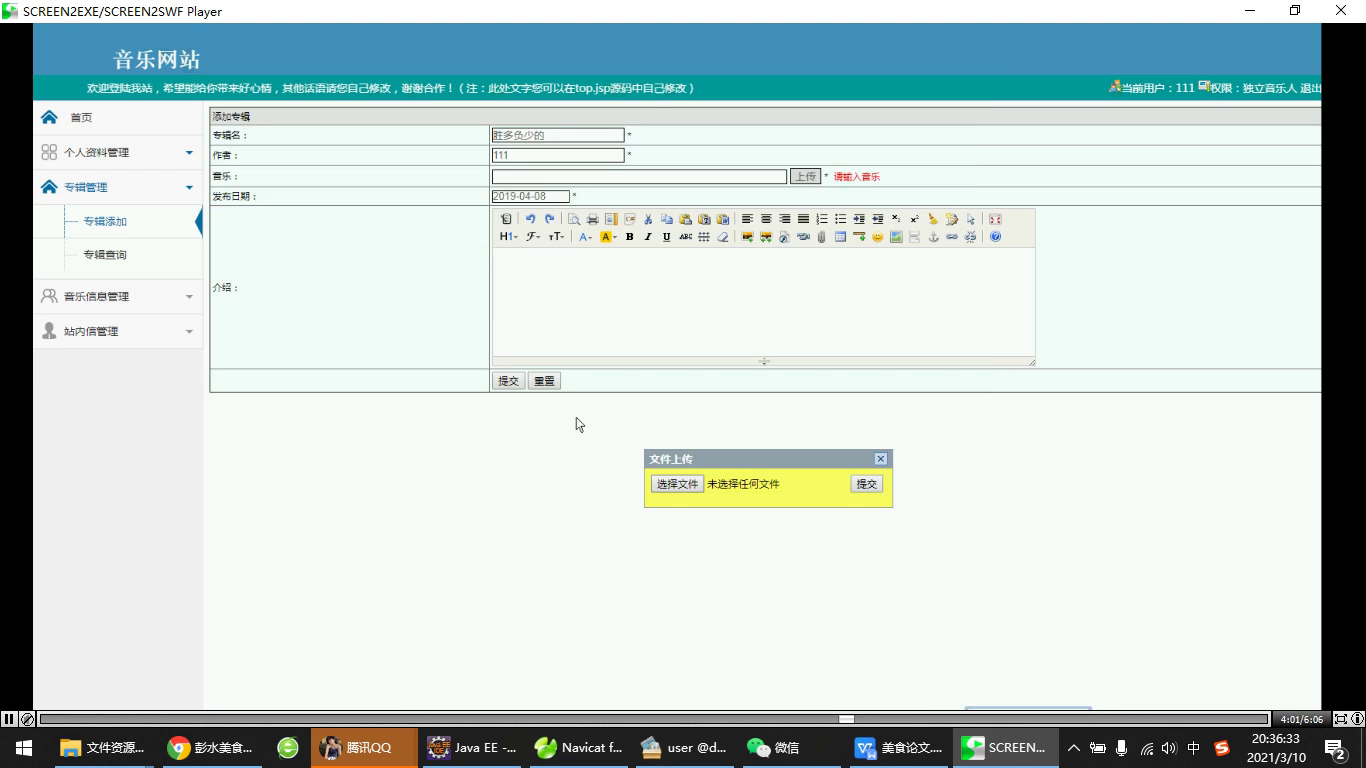The width and height of the screenshot is (1366, 768).
Task: Focus the 作者 input field
Action: pyautogui.click(x=558, y=155)
